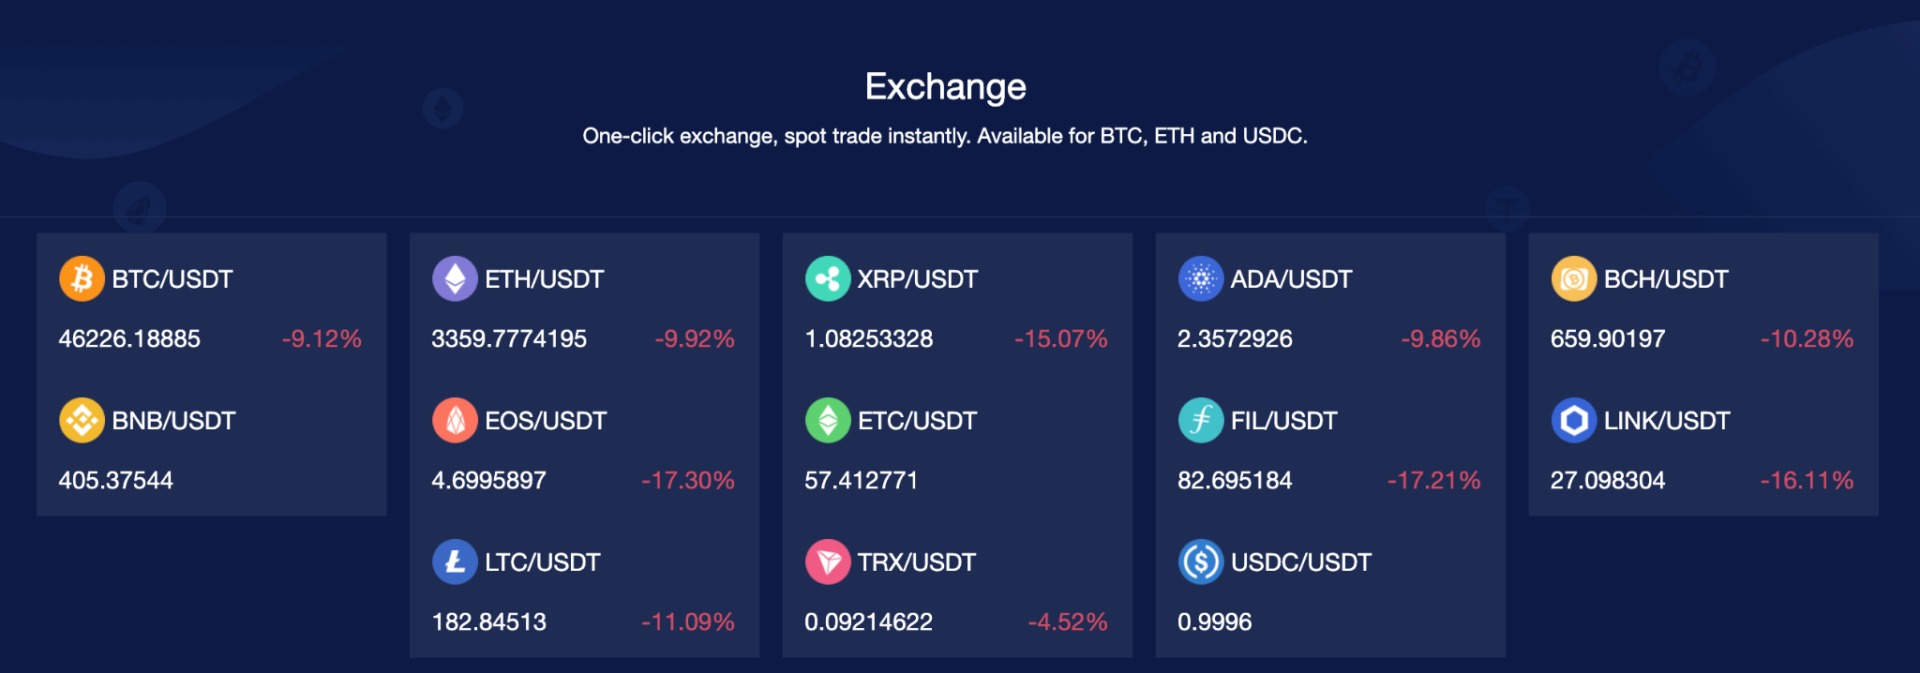Click the Bitcoin BTC coin icon
This screenshot has width=1920, height=673.
tap(82, 279)
